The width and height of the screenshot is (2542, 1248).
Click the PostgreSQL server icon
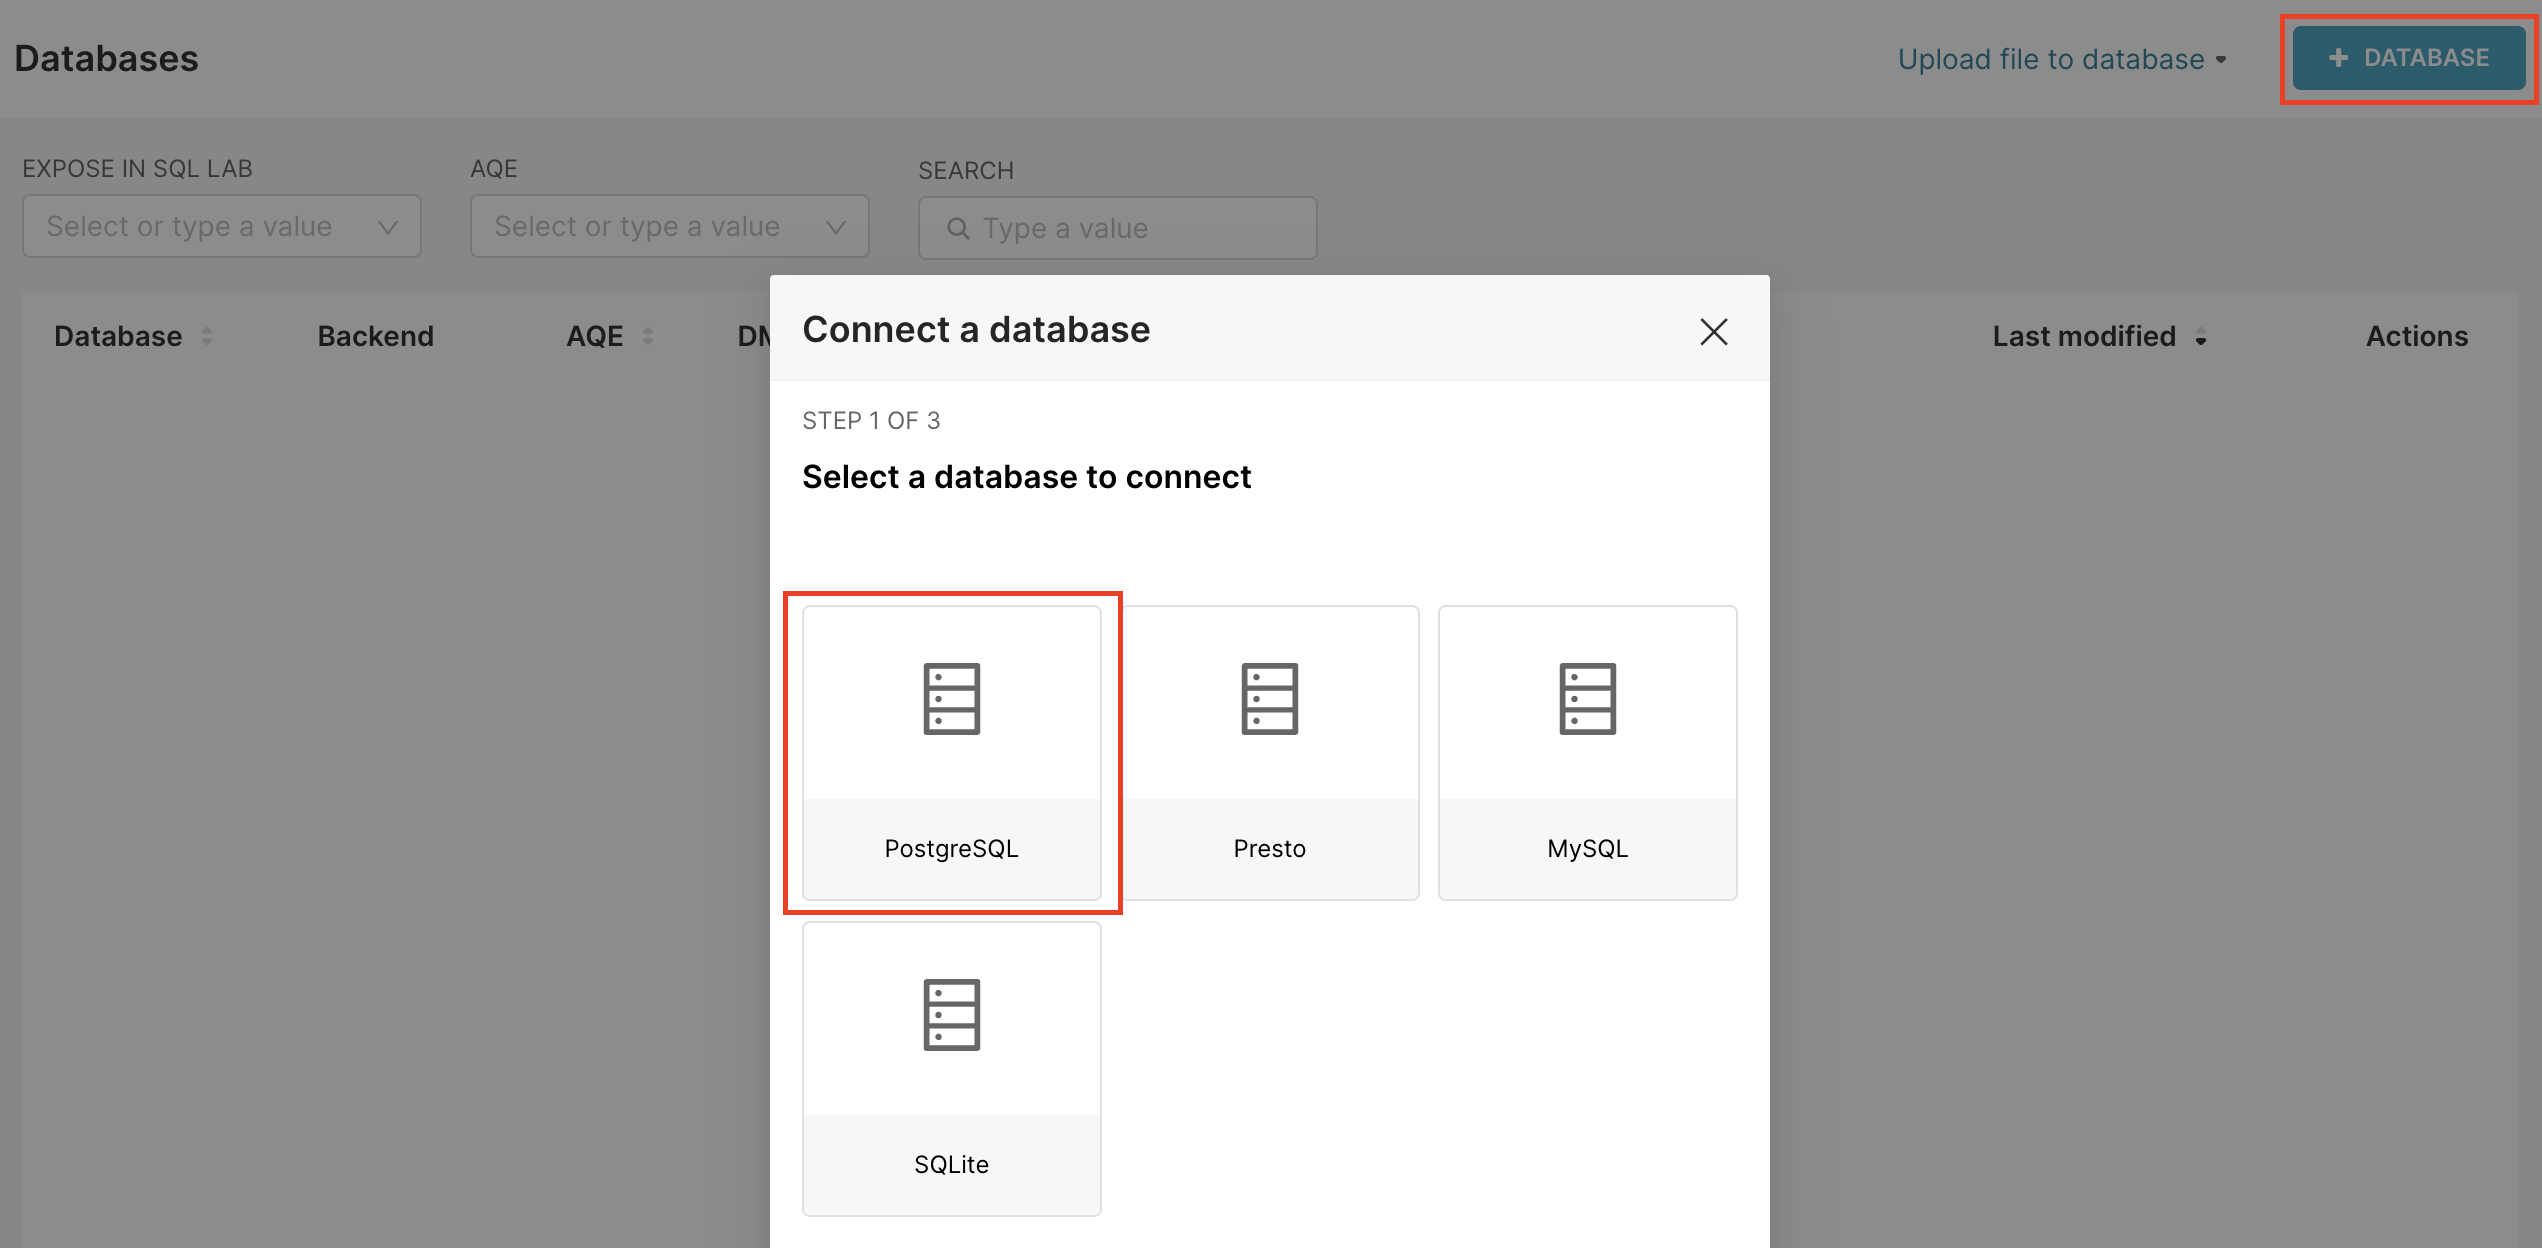point(951,699)
